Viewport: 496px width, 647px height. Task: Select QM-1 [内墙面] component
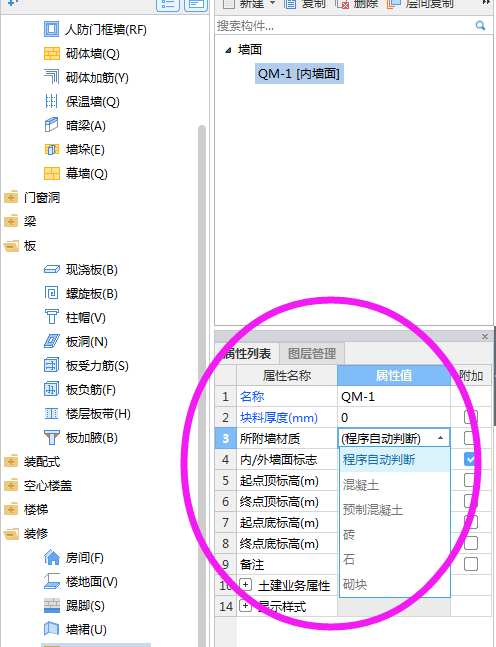point(299,74)
